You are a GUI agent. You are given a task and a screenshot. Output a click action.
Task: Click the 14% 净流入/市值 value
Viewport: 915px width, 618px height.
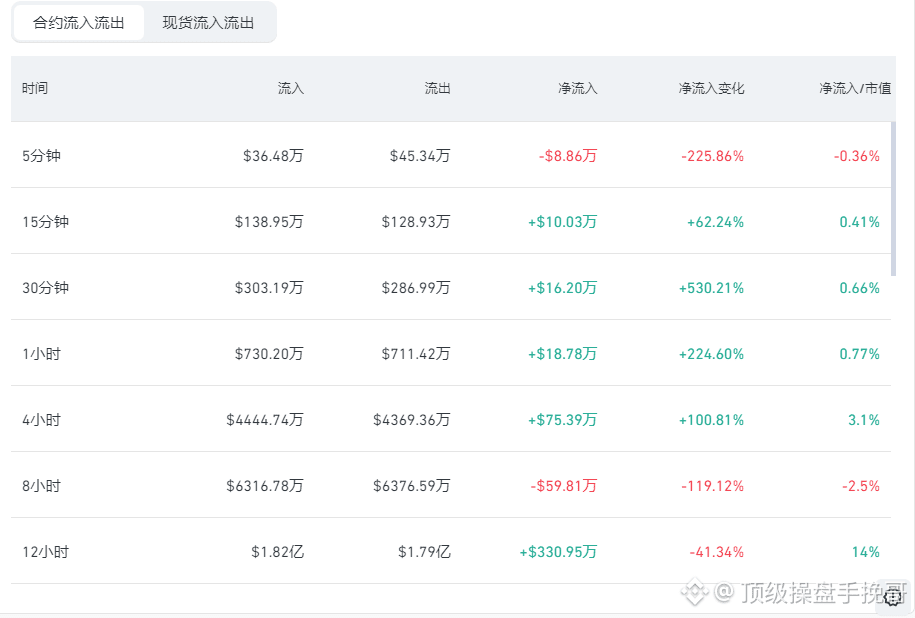click(865, 551)
